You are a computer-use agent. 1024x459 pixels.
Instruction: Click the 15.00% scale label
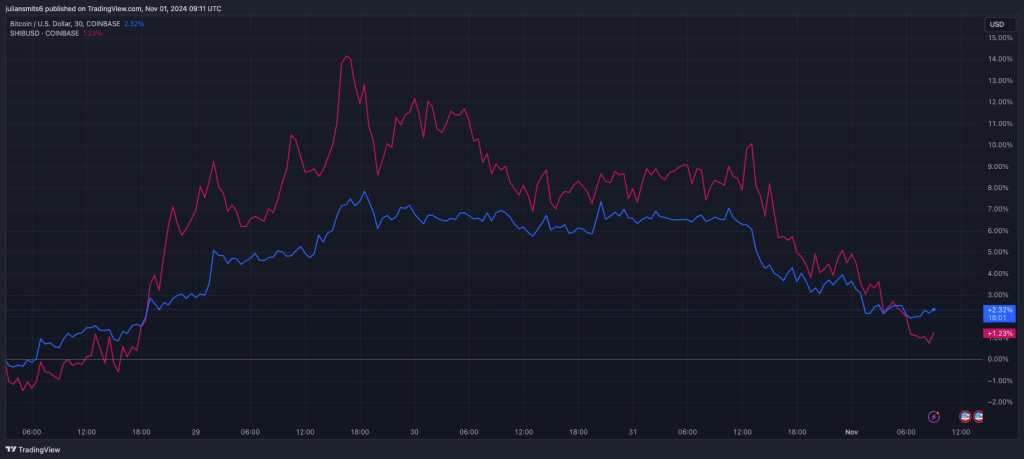pos(1001,38)
